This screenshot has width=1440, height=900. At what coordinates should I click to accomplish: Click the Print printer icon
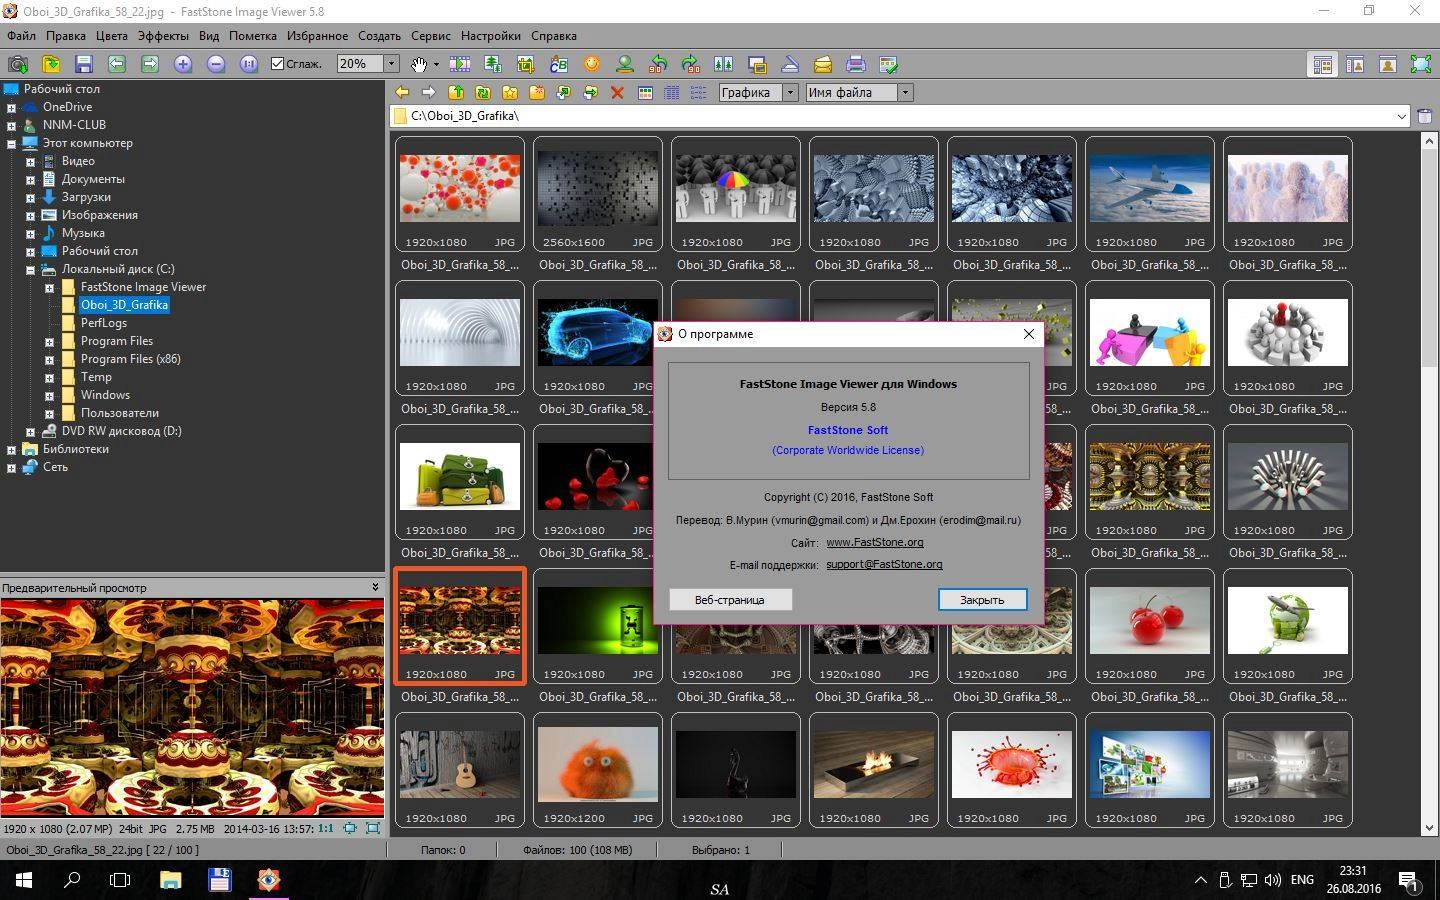[x=856, y=64]
